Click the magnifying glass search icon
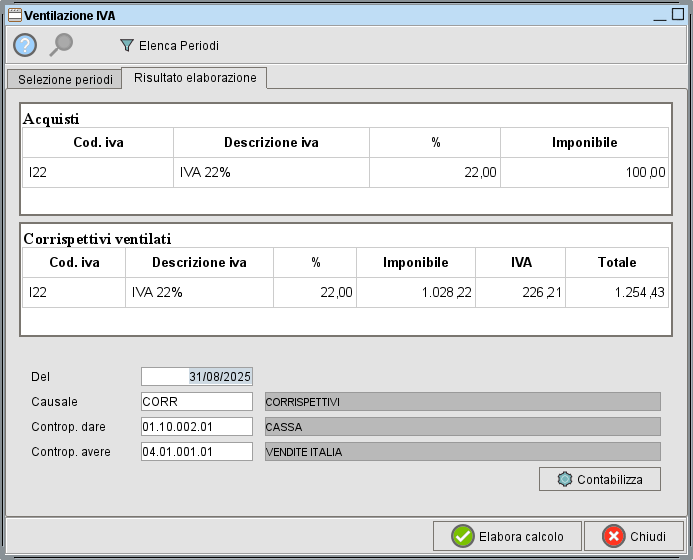The image size is (693, 560). (x=61, y=45)
